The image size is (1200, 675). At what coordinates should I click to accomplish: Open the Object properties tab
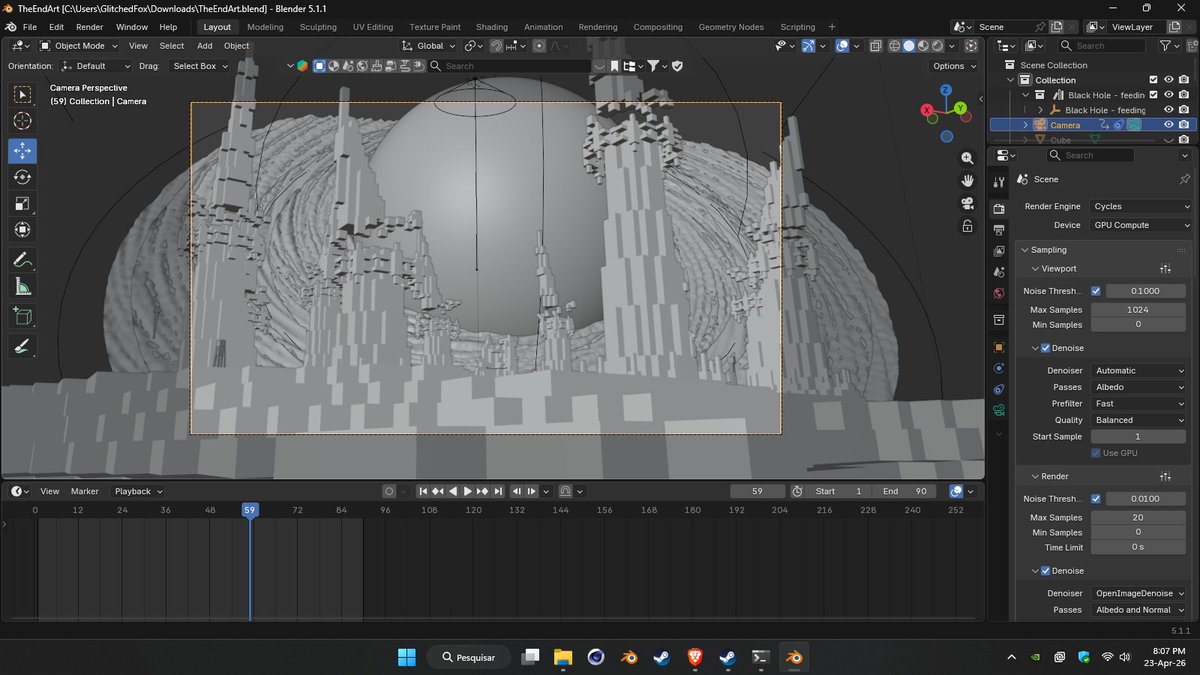[998, 347]
